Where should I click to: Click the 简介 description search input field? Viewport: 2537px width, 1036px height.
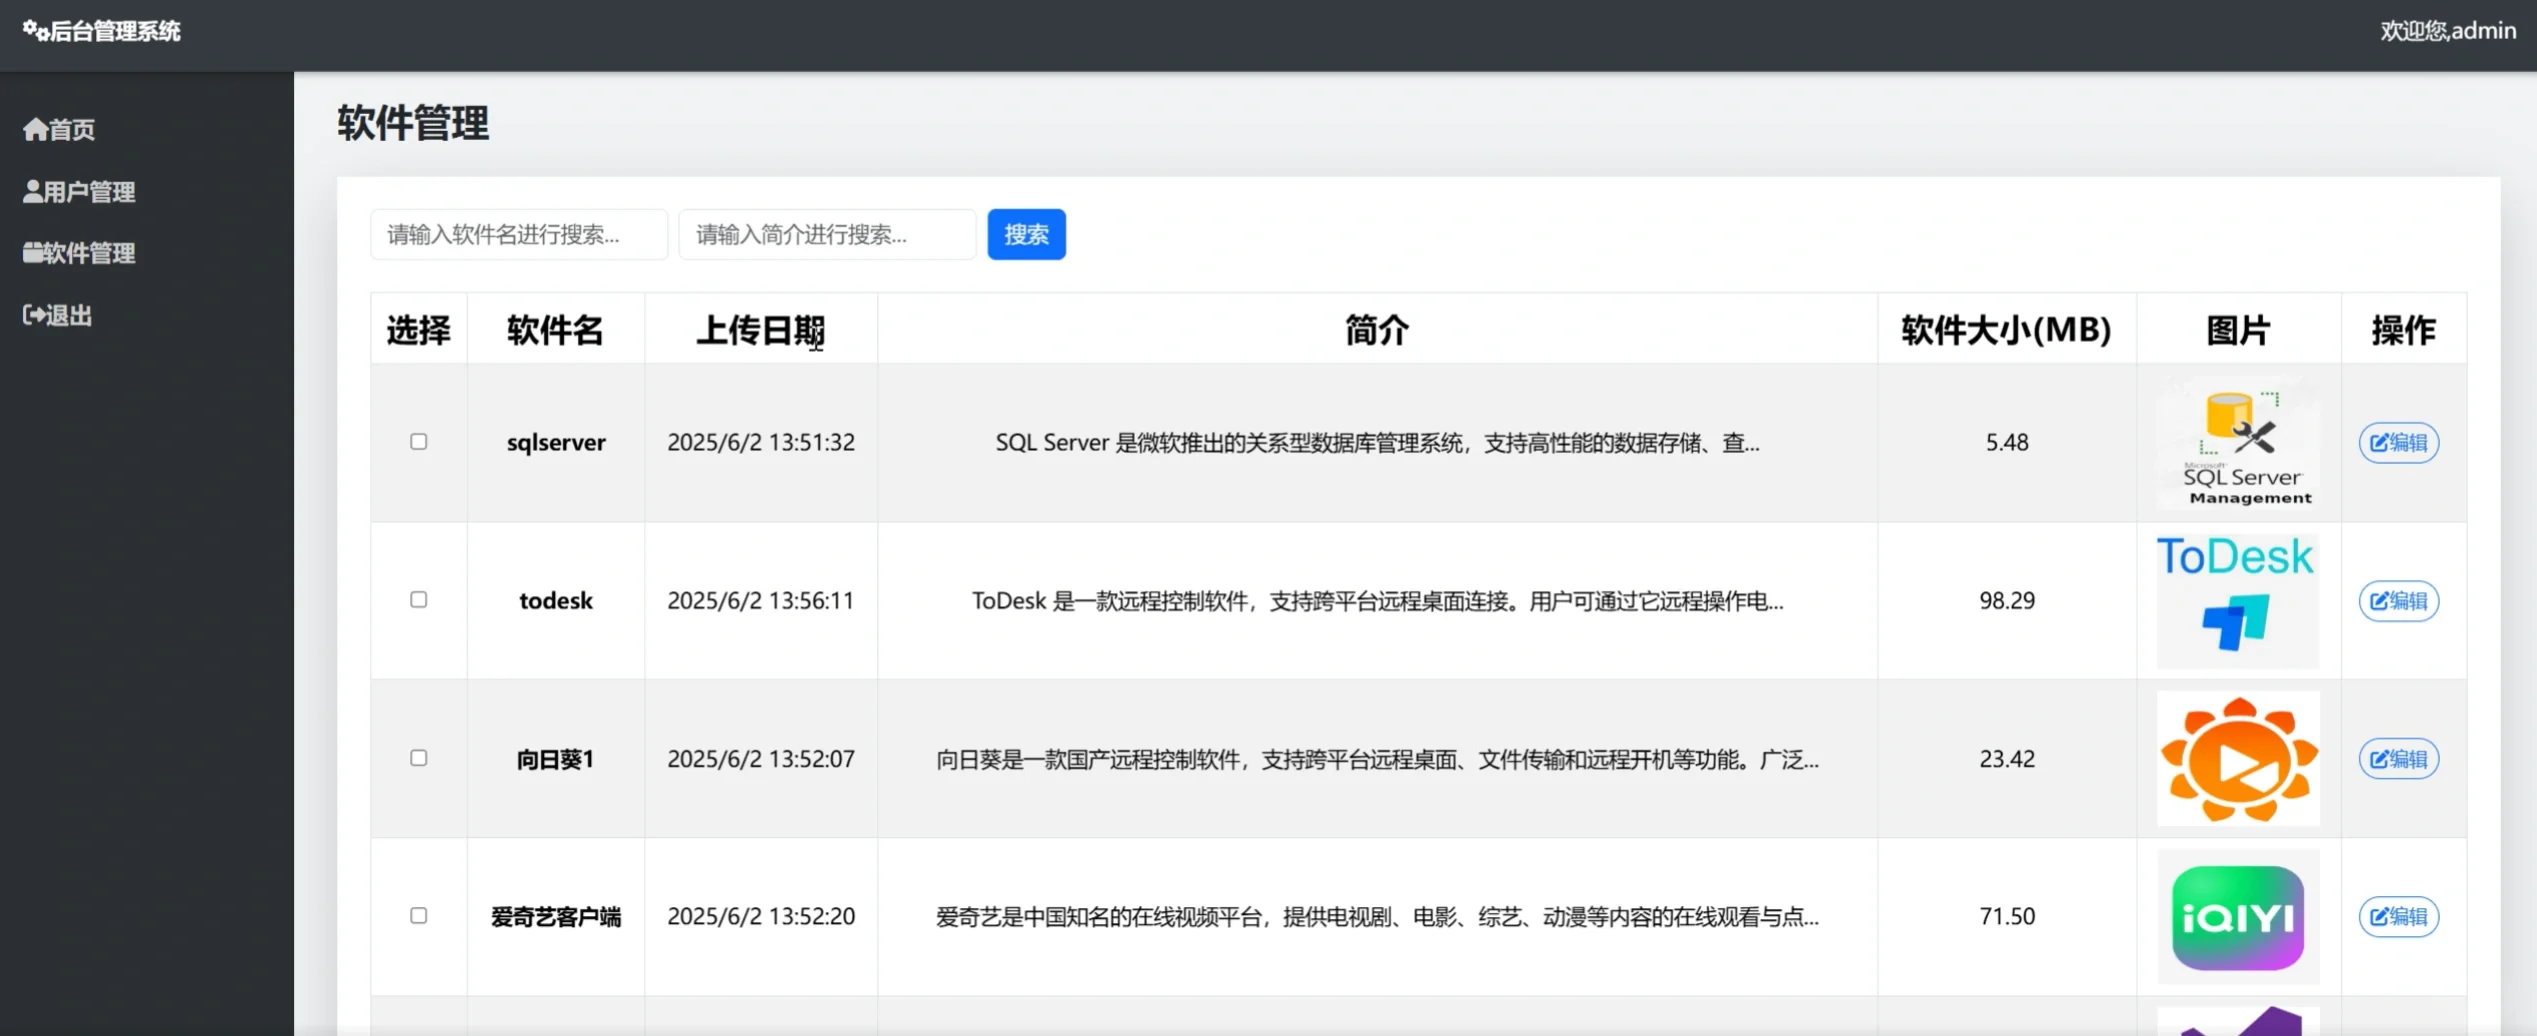pos(827,234)
